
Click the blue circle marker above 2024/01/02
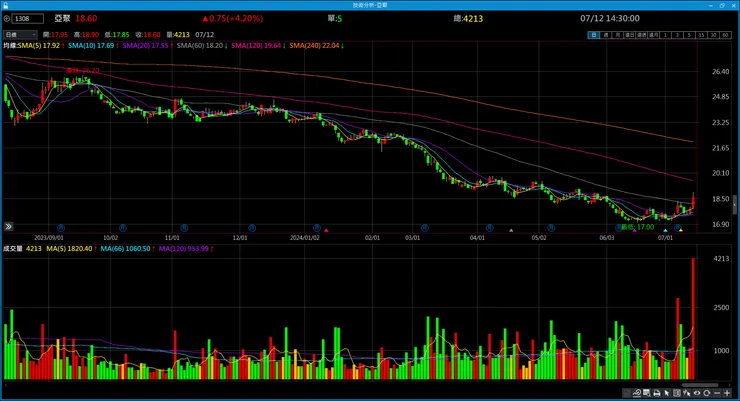tap(317, 228)
